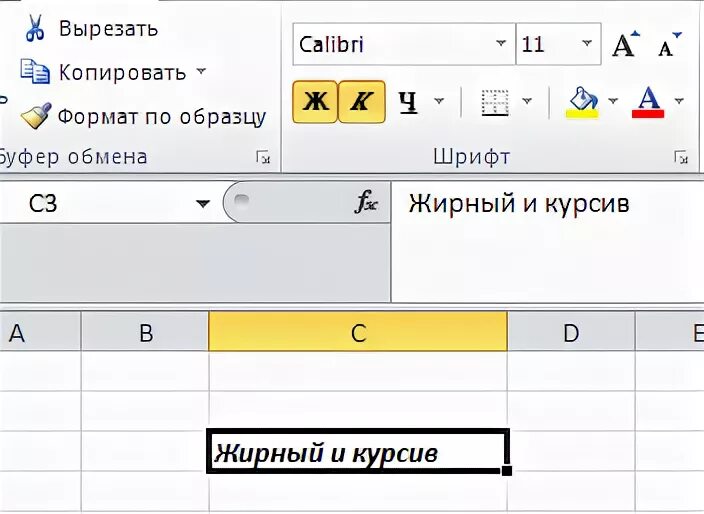The width and height of the screenshot is (704, 514).
Task: Click the Cut (Вырезать) scissors icon
Action: [x=35, y=28]
